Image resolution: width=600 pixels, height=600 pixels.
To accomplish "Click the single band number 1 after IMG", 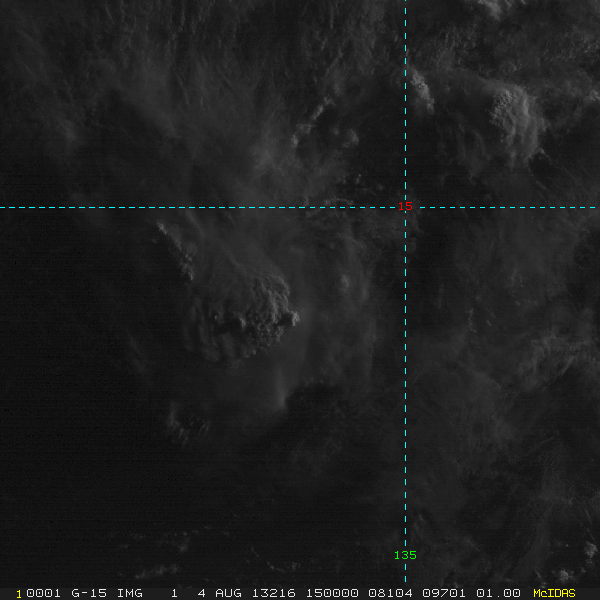I will (172, 593).
